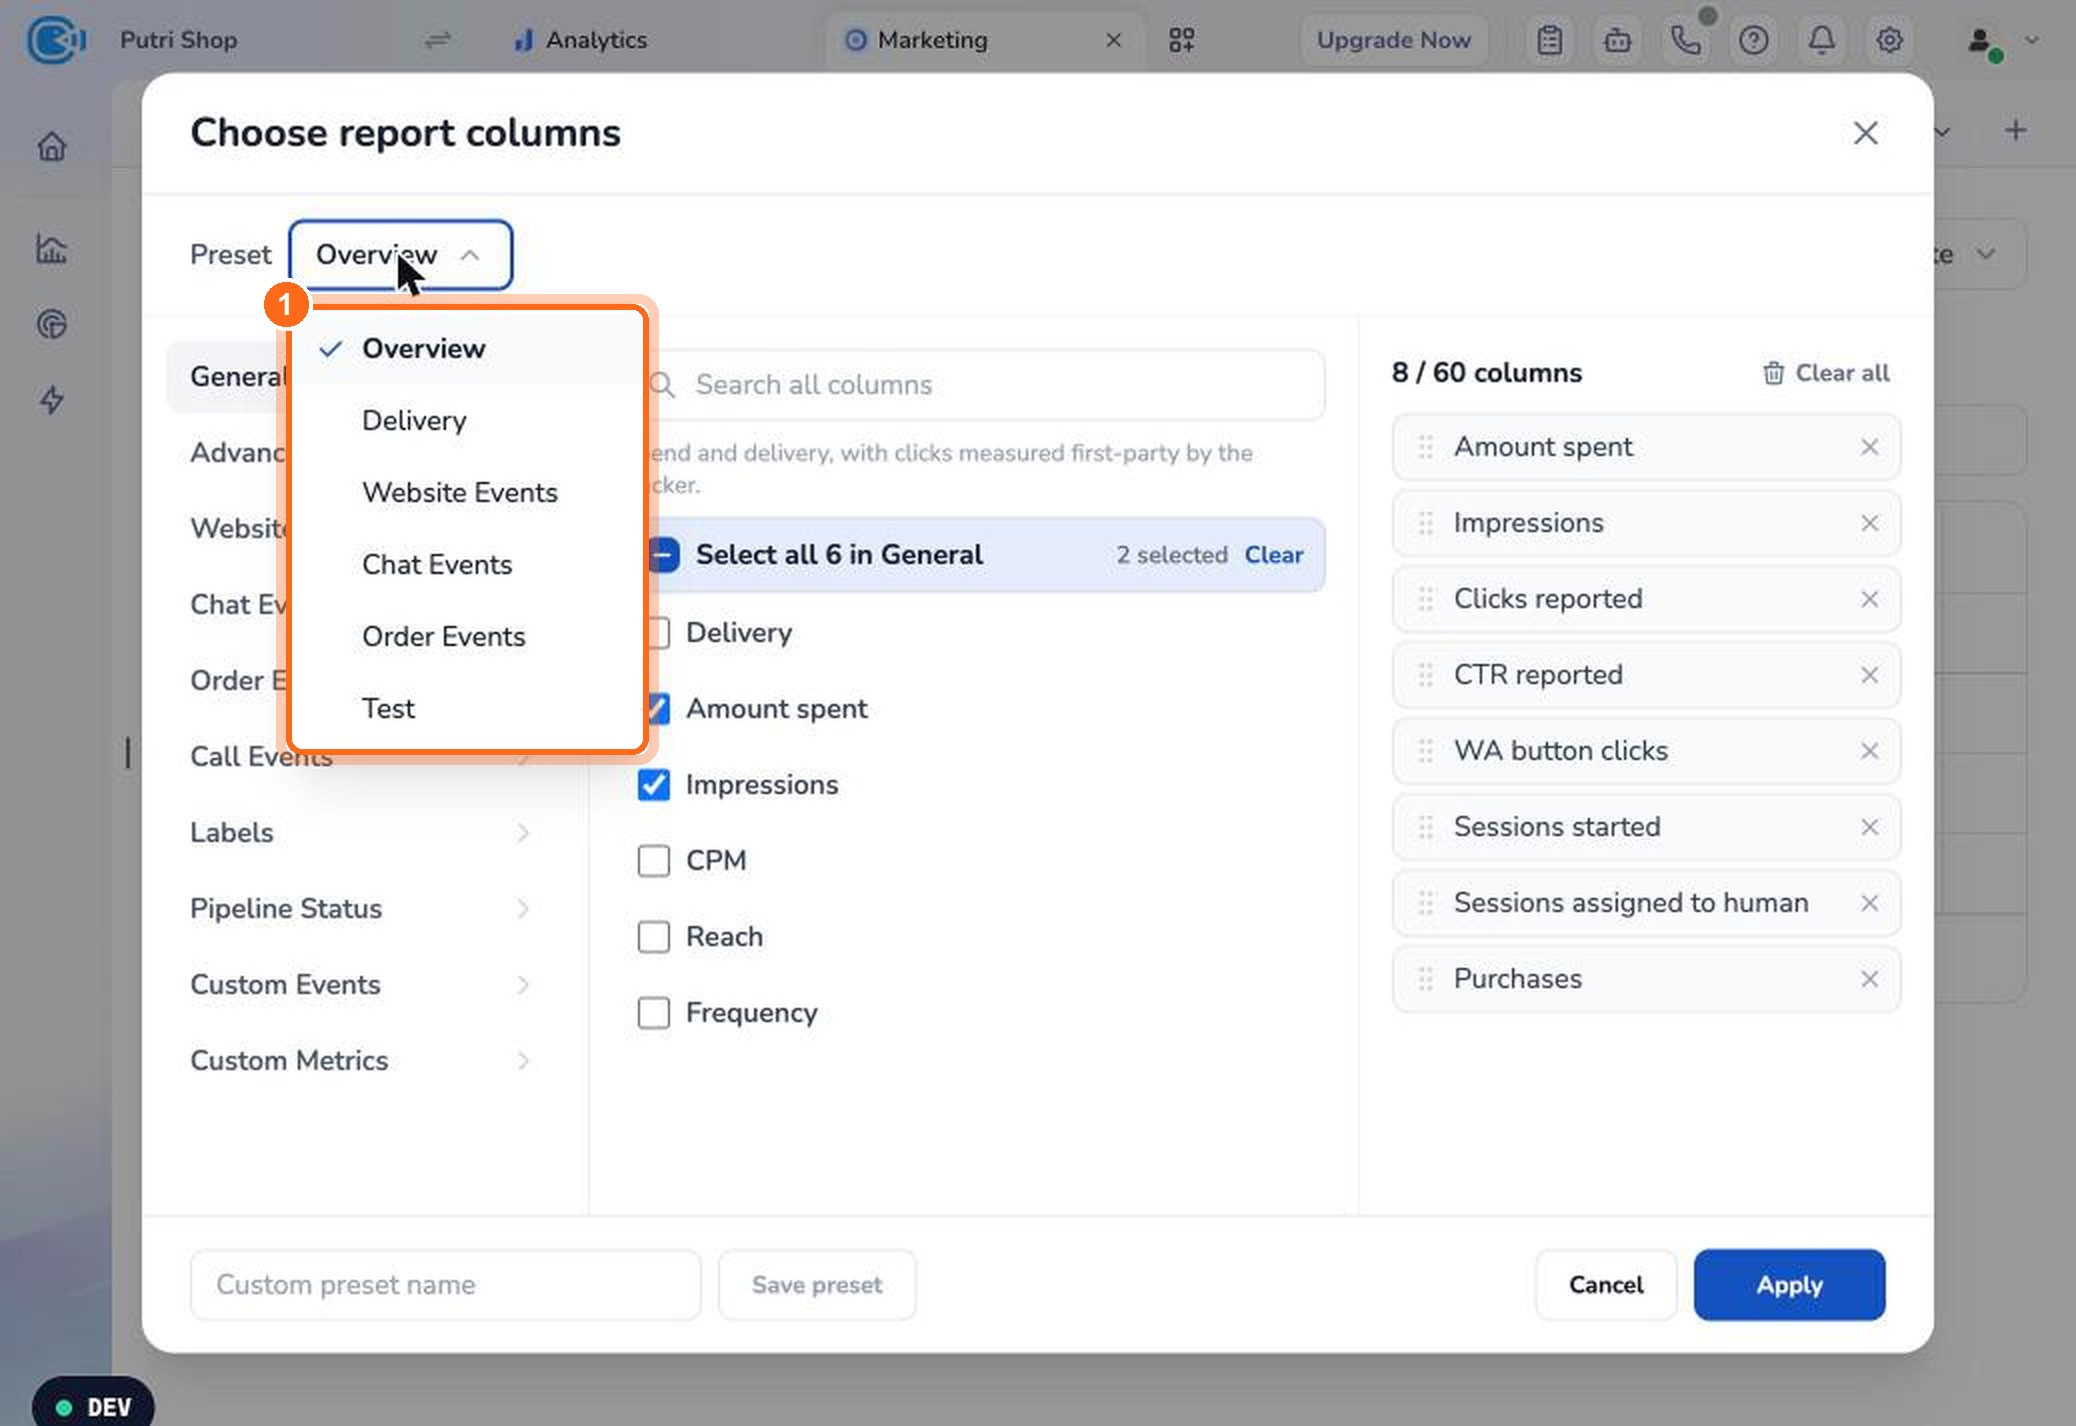This screenshot has width=2076, height=1426.
Task: Check the Reach checkbox
Action: [x=654, y=937]
